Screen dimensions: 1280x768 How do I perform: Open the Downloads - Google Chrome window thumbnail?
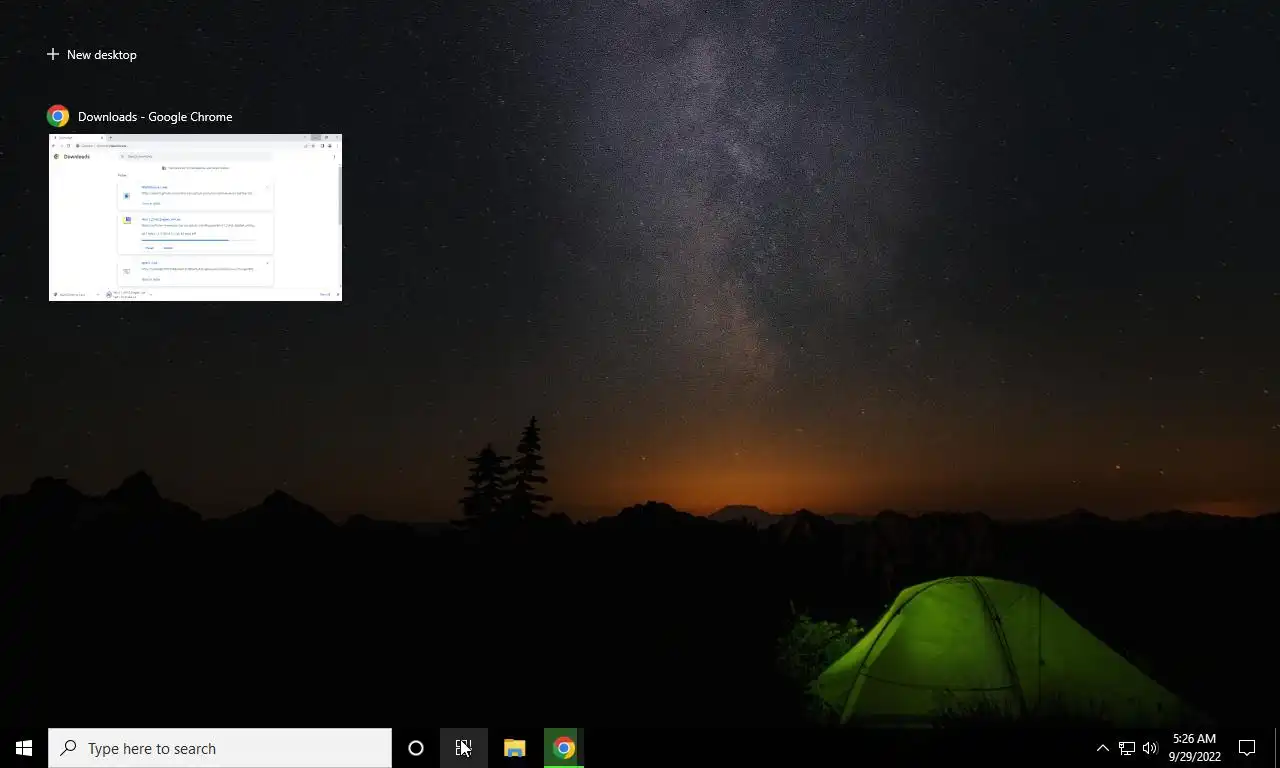195,217
